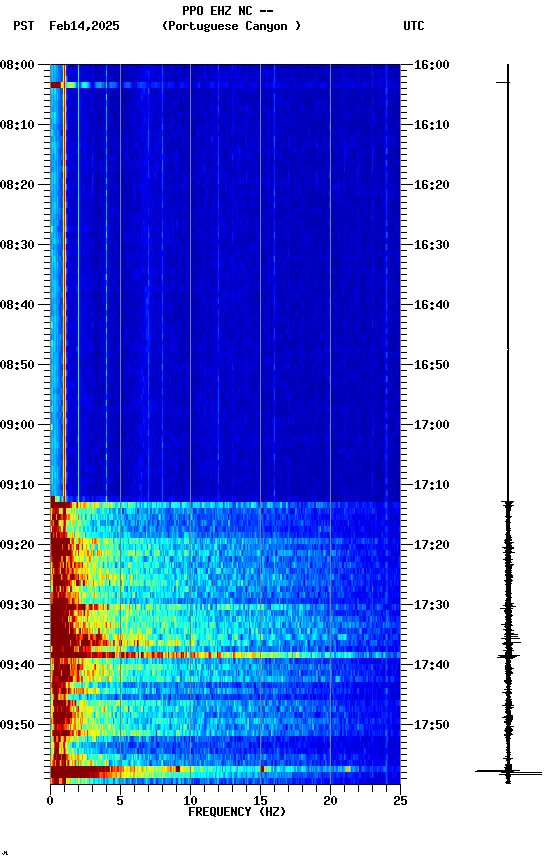Click the FREQUENCY (HZ) axis label
This screenshot has height=864, width=552.
237,813
